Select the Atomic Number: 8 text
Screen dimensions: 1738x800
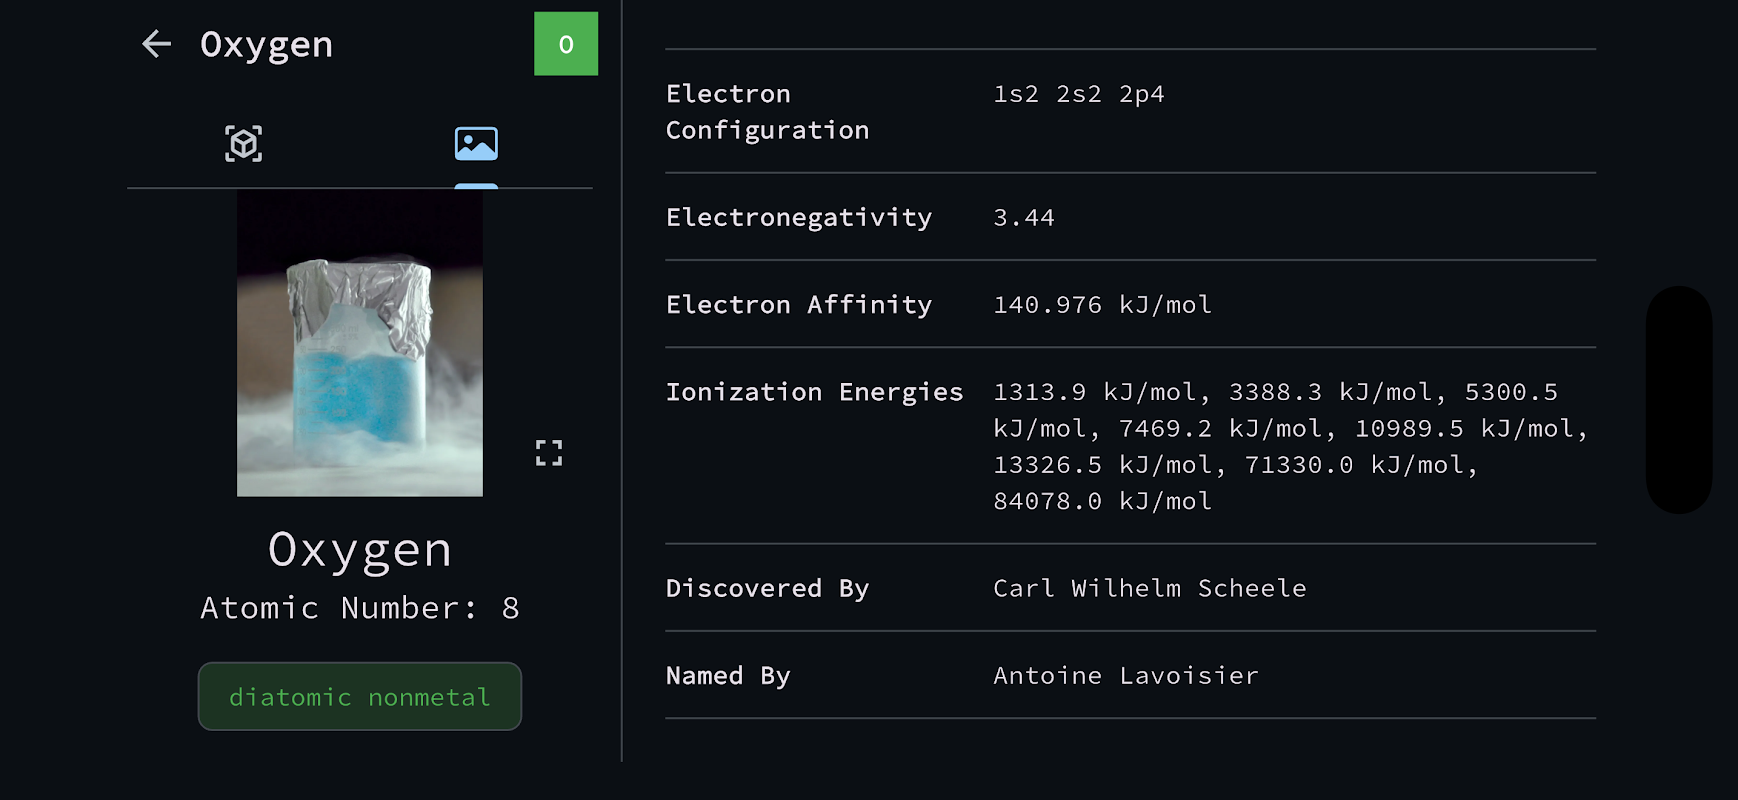360,608
